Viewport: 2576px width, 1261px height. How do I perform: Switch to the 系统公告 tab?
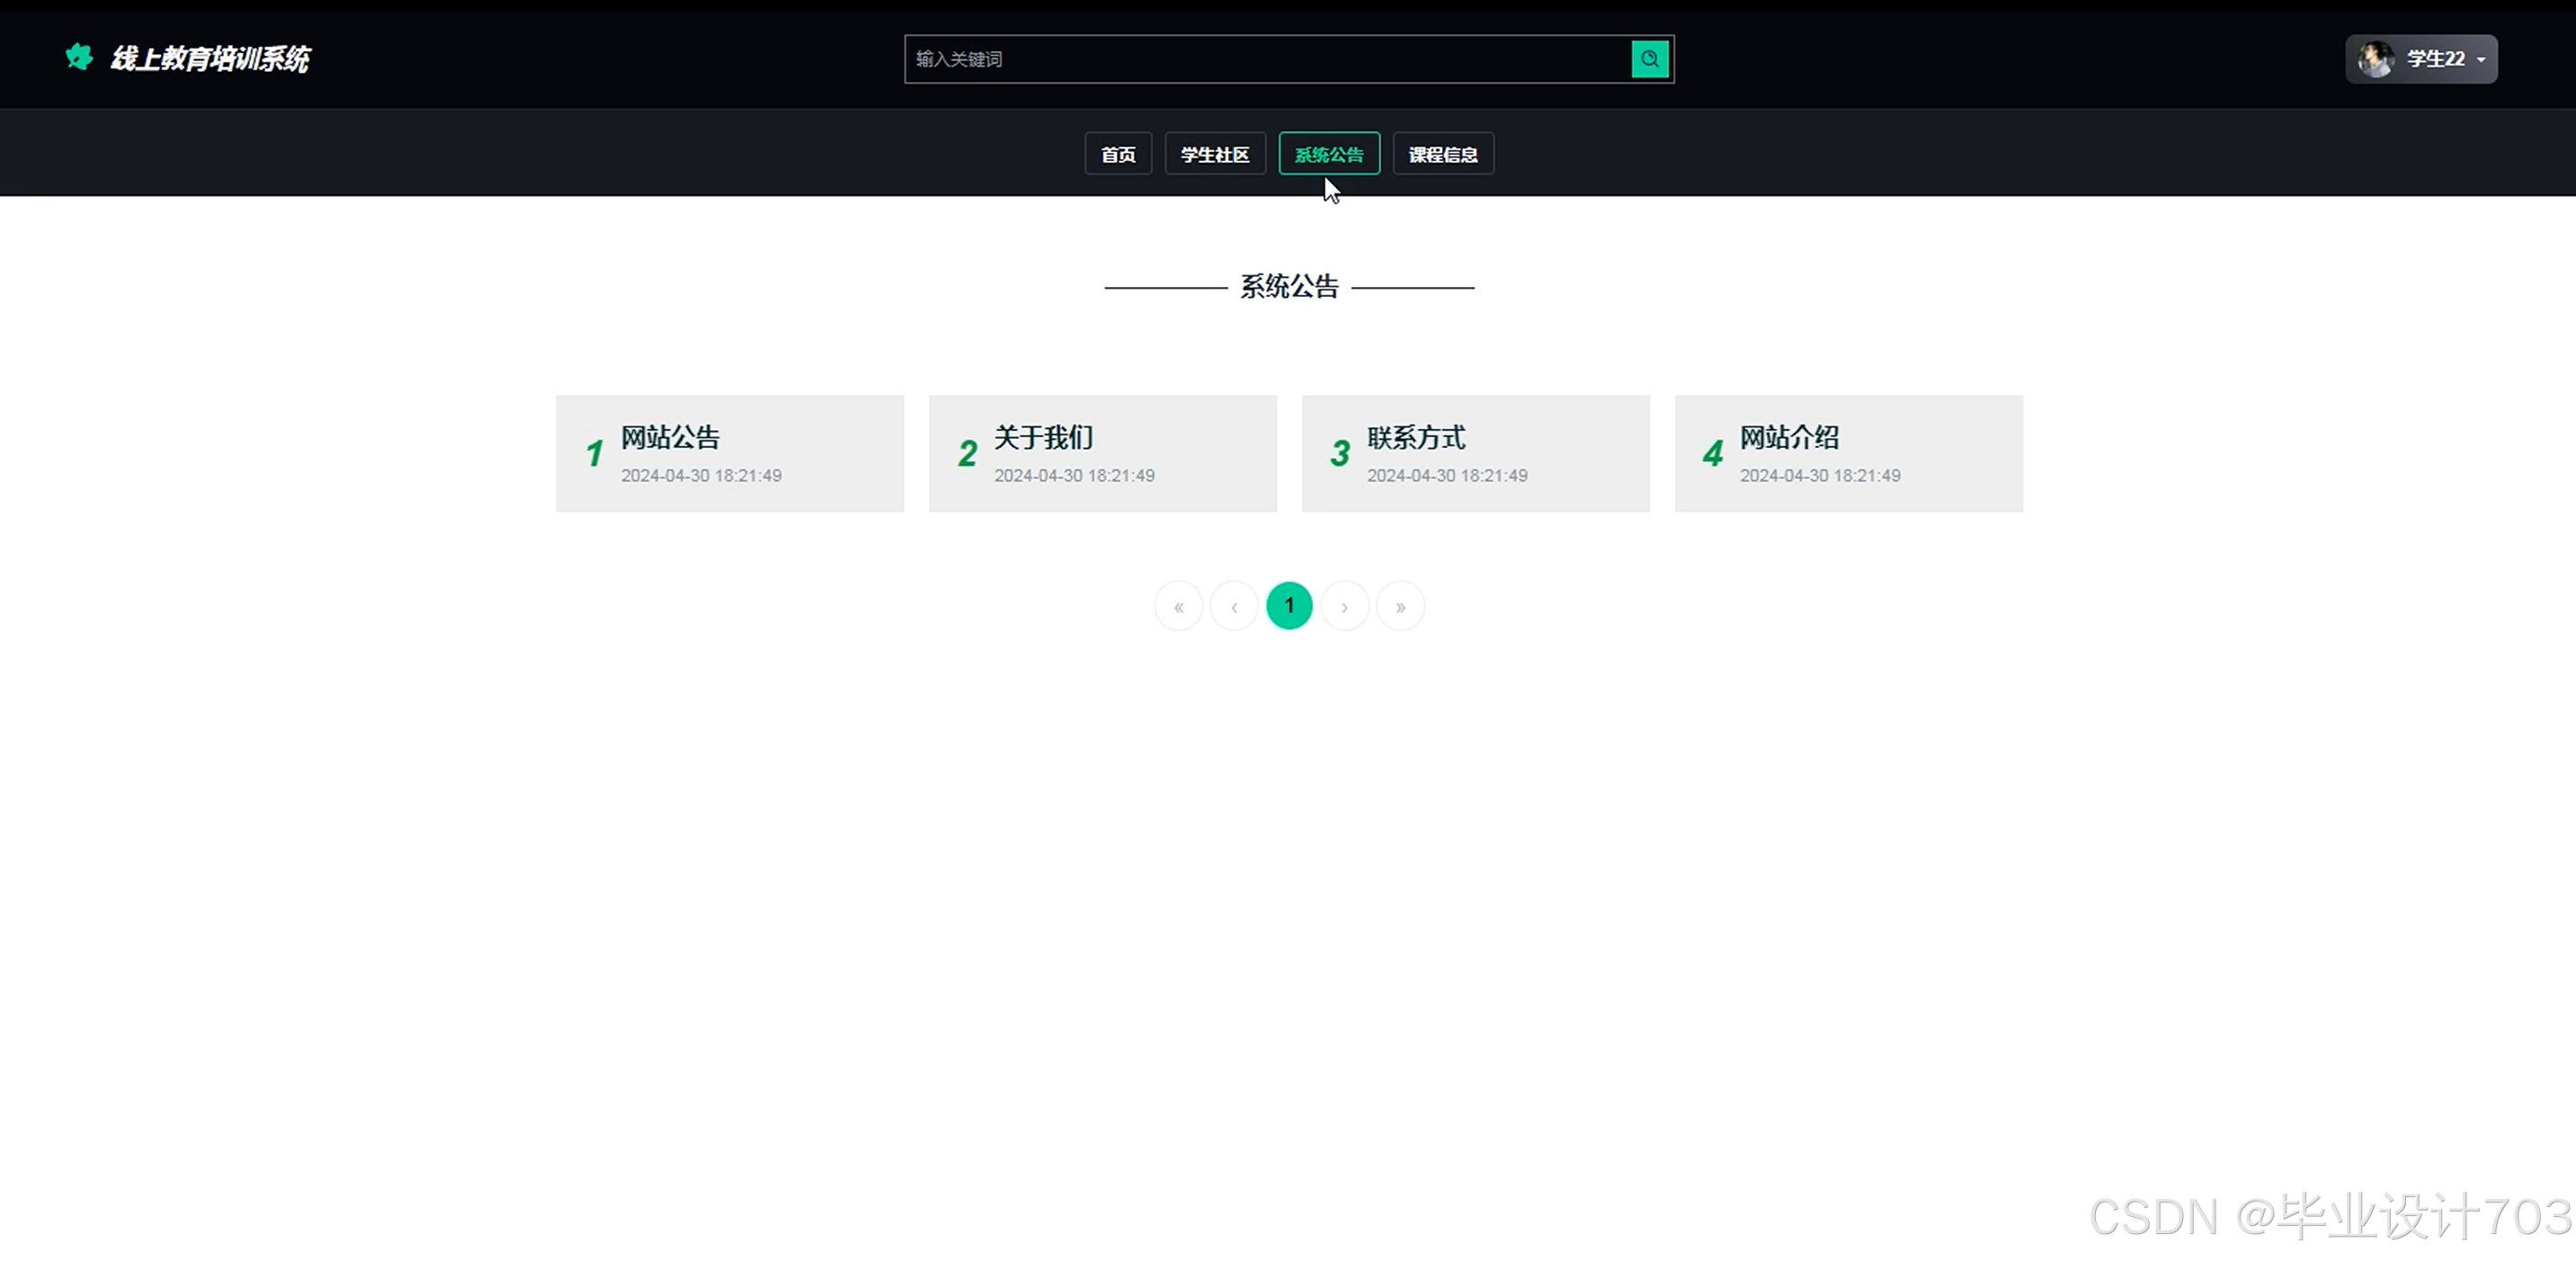(1328, 154)
